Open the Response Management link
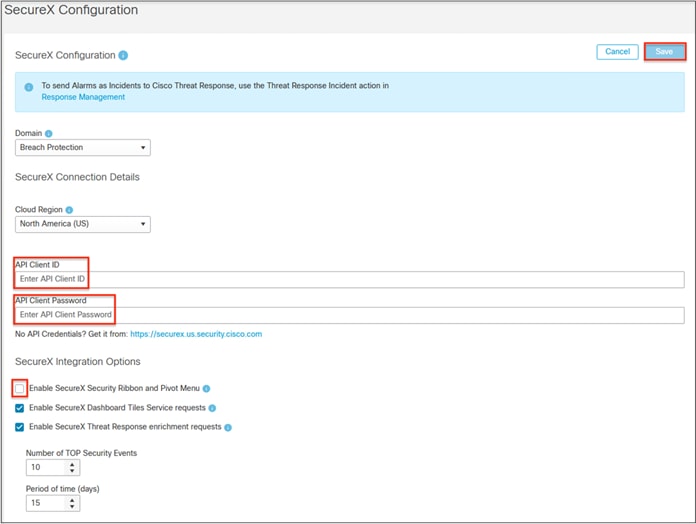This screenshot has height=524, width=696. coord(83,97)
